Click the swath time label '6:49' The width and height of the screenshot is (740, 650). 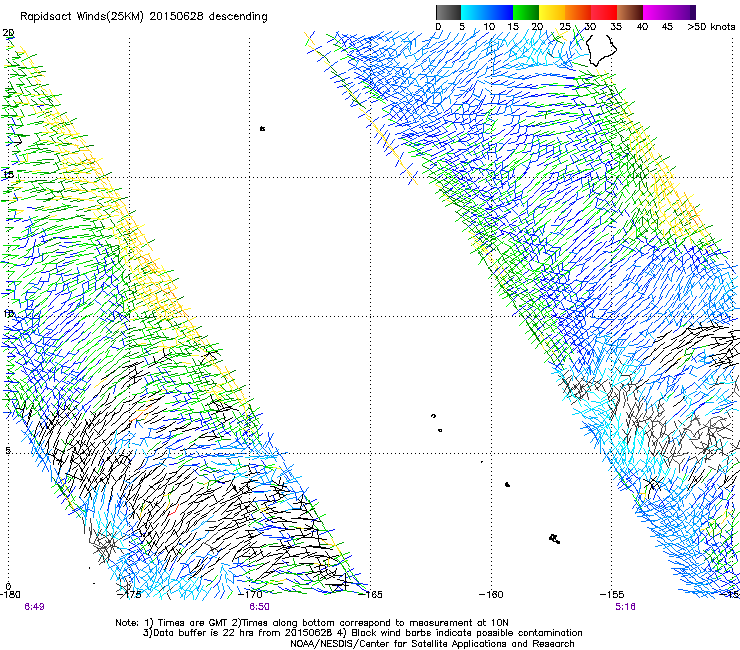pos(34,607)
